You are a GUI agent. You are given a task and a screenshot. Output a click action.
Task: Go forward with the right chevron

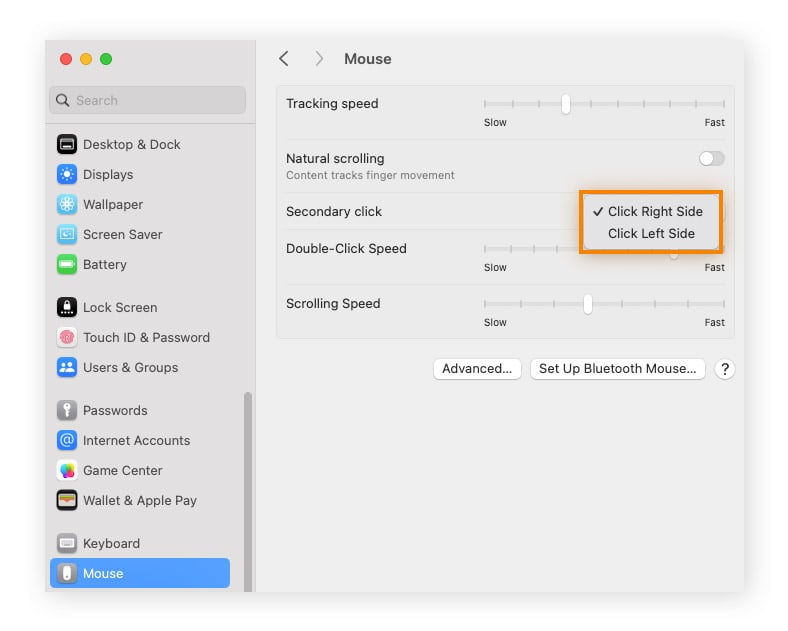coord(319,59)
